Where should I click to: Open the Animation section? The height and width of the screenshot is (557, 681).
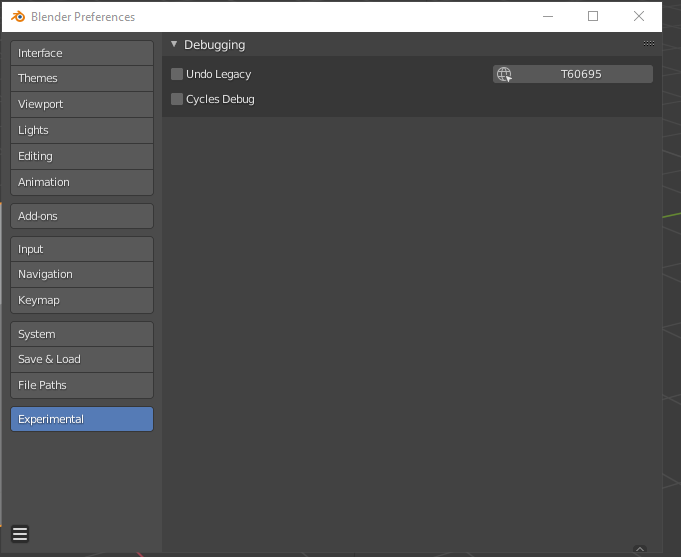coord(82,182)
